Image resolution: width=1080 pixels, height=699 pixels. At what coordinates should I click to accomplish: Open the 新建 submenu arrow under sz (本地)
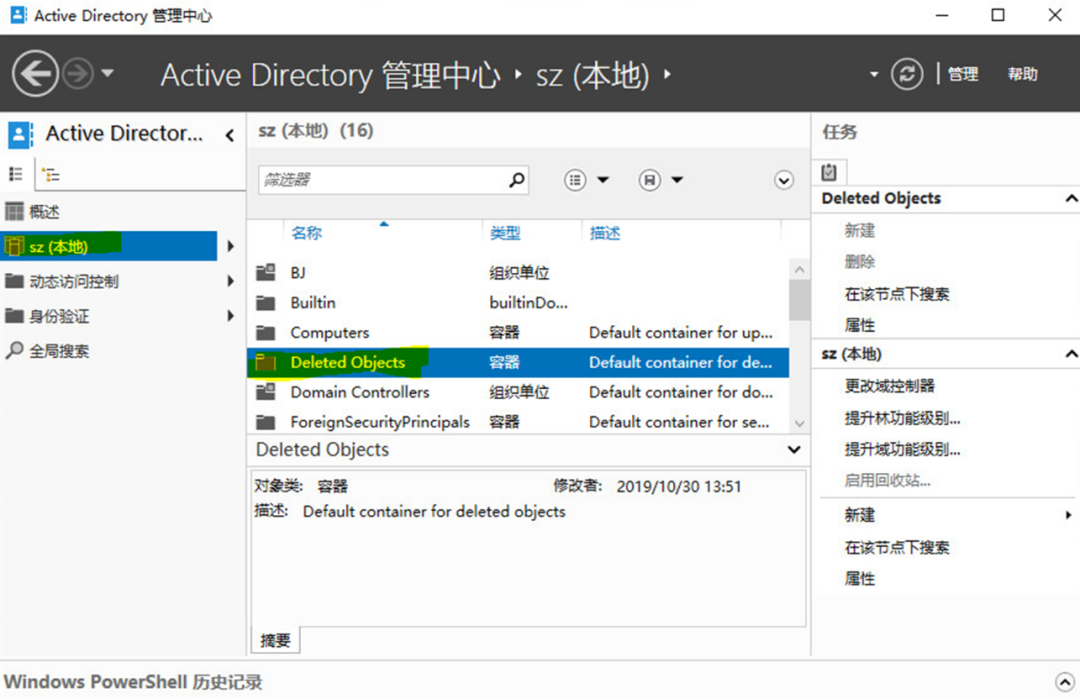1064,514
